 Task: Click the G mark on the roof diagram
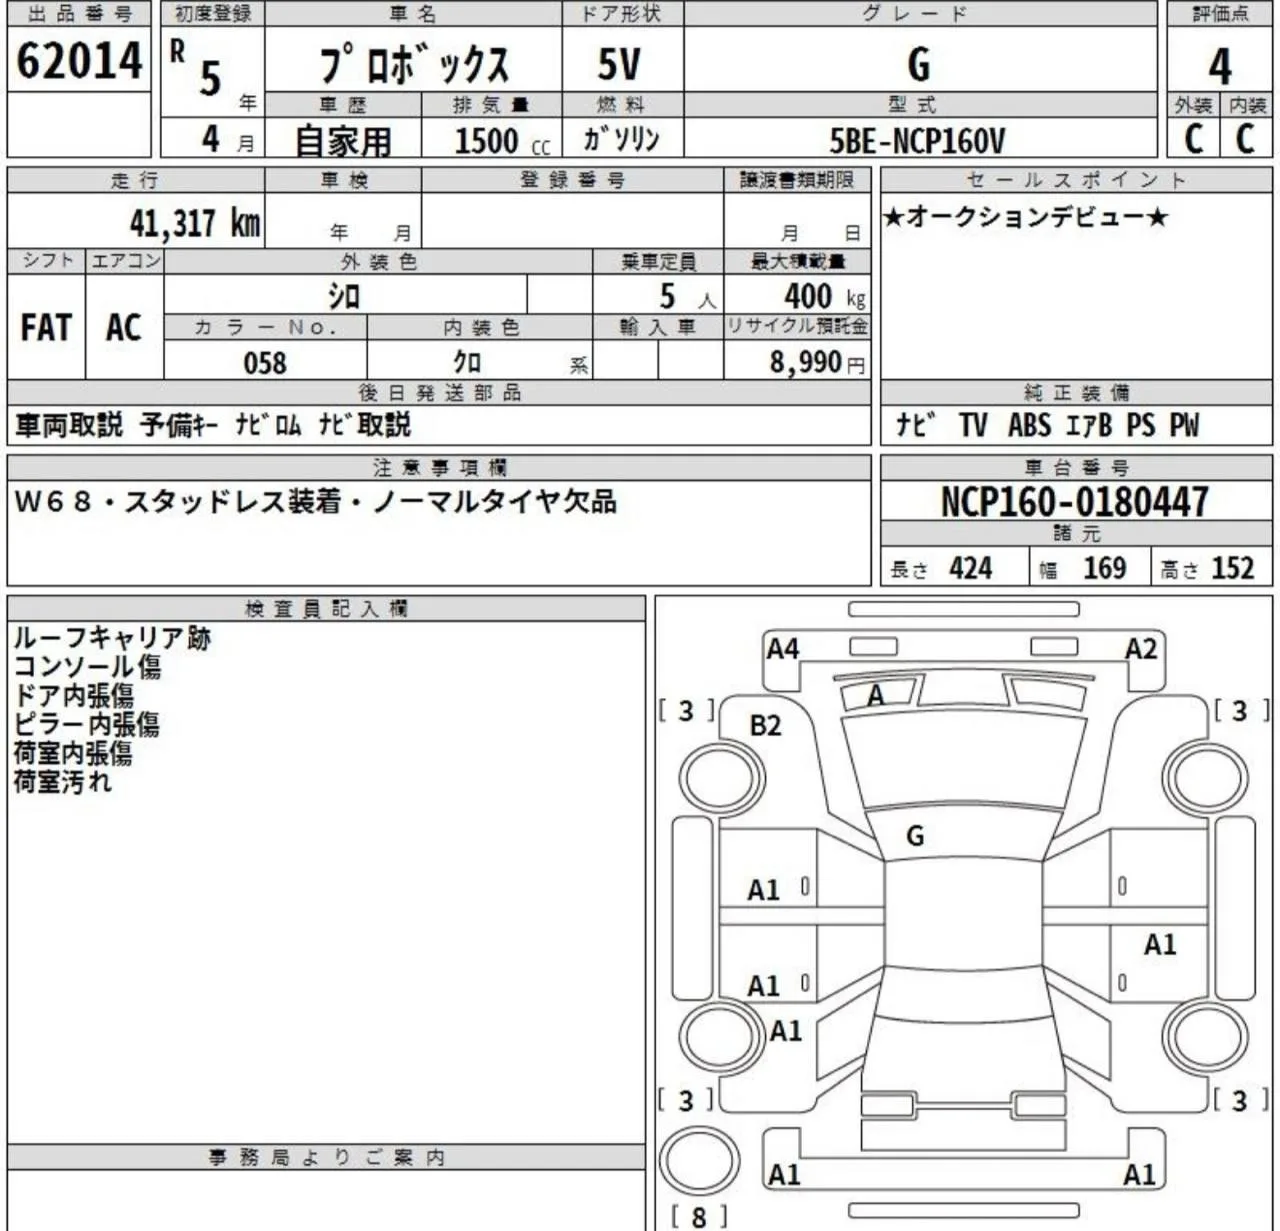(x=915, y=835)
